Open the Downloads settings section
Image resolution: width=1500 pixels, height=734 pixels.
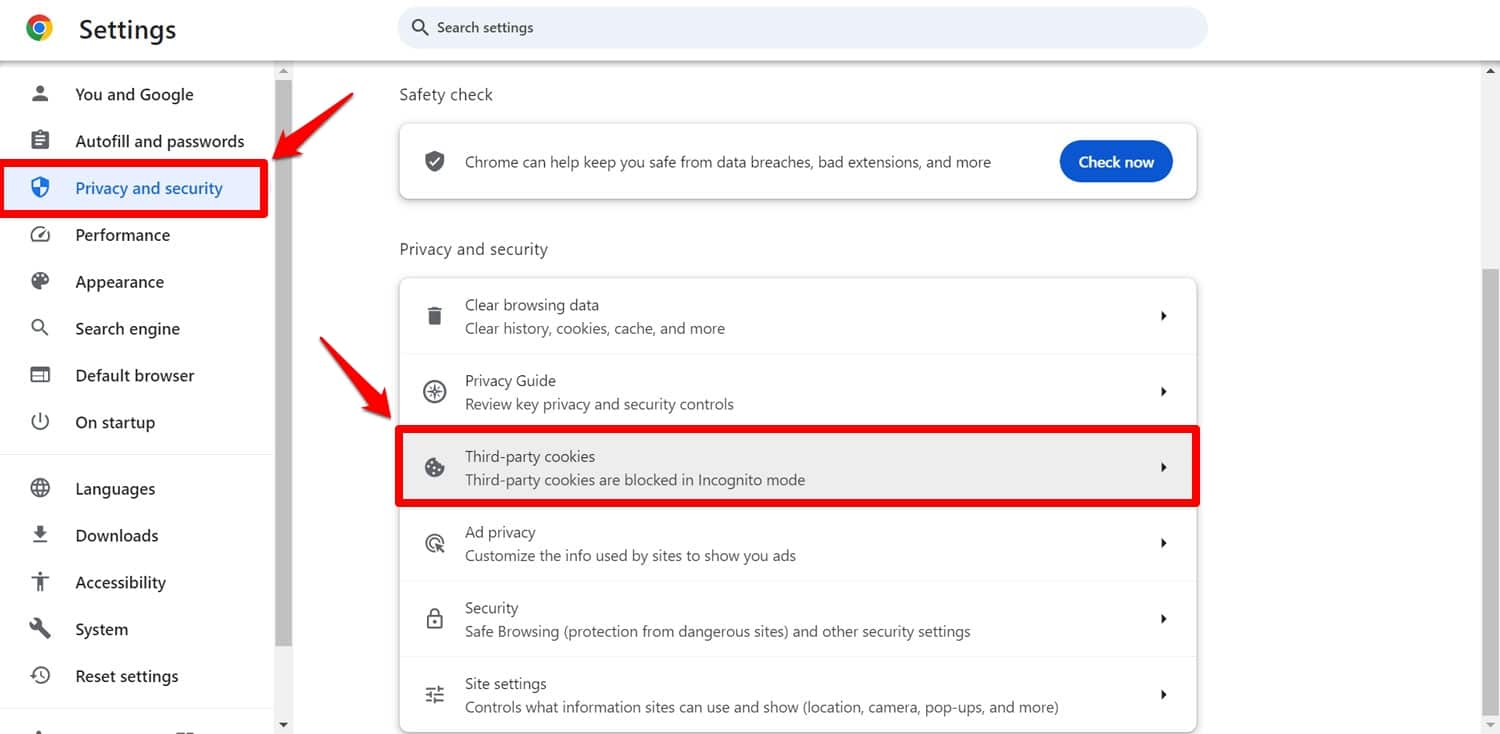[116, 536]
